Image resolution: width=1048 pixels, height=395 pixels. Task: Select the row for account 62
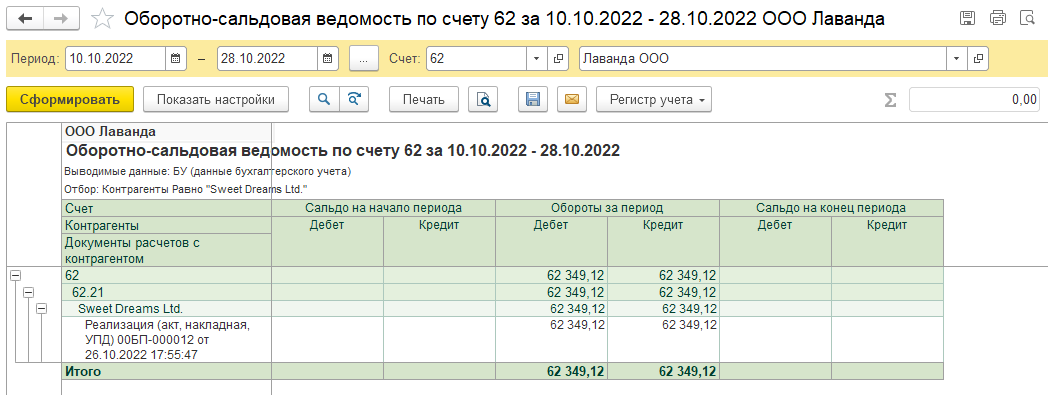[502, 275]
